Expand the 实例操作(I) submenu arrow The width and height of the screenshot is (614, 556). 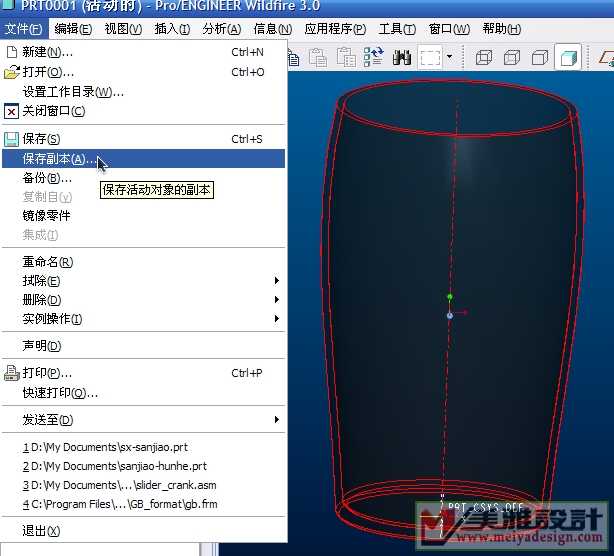pos(276,319)
